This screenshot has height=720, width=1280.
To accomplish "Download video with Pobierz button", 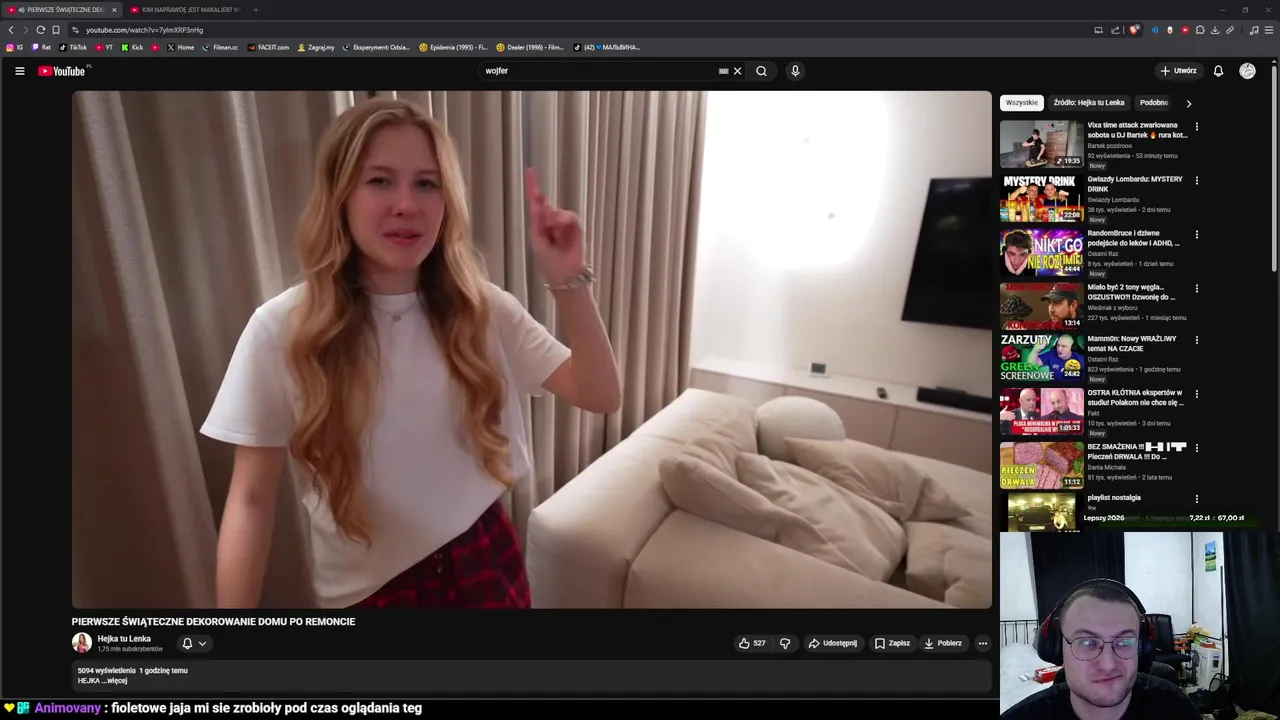I will 943,643.
